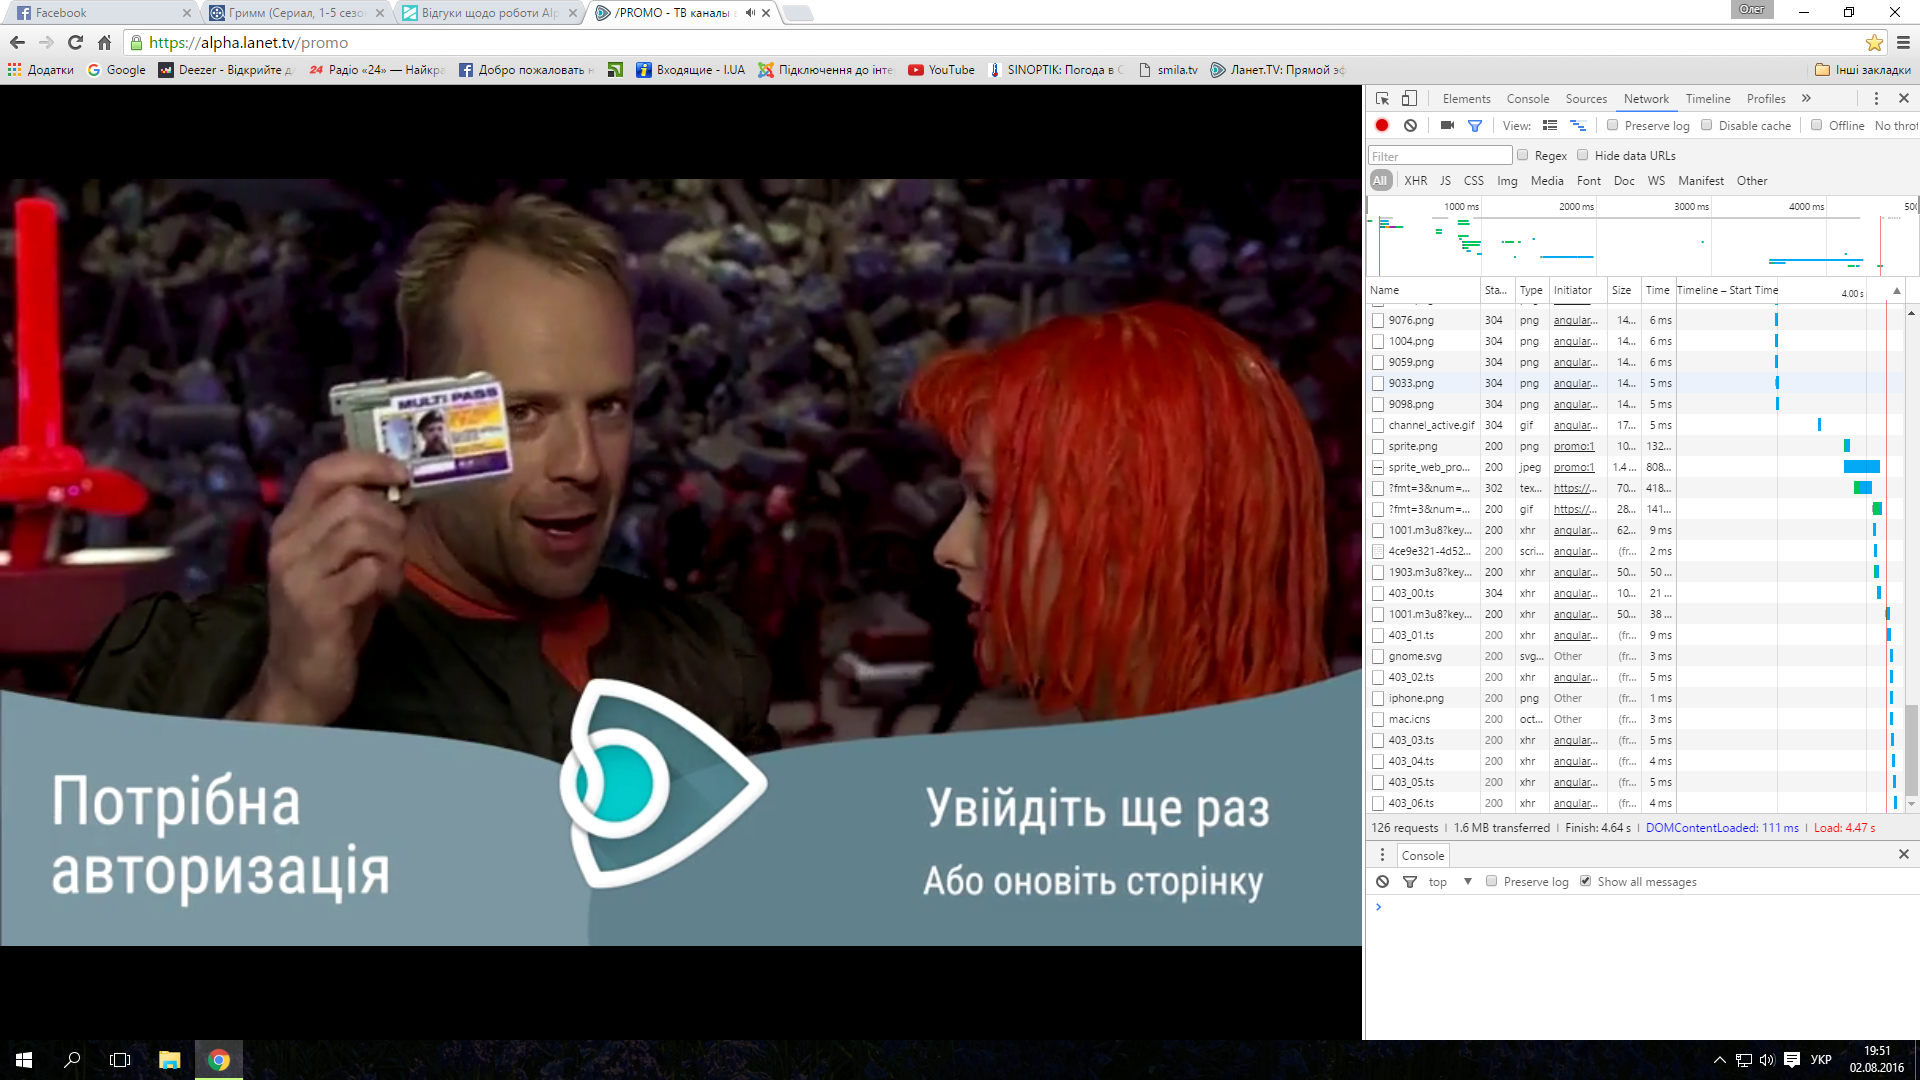The height and width of the screenshot is (1080, 1920).
Task: Expand more DevTools tabs chevron
Action: [x=1806, y=98]
